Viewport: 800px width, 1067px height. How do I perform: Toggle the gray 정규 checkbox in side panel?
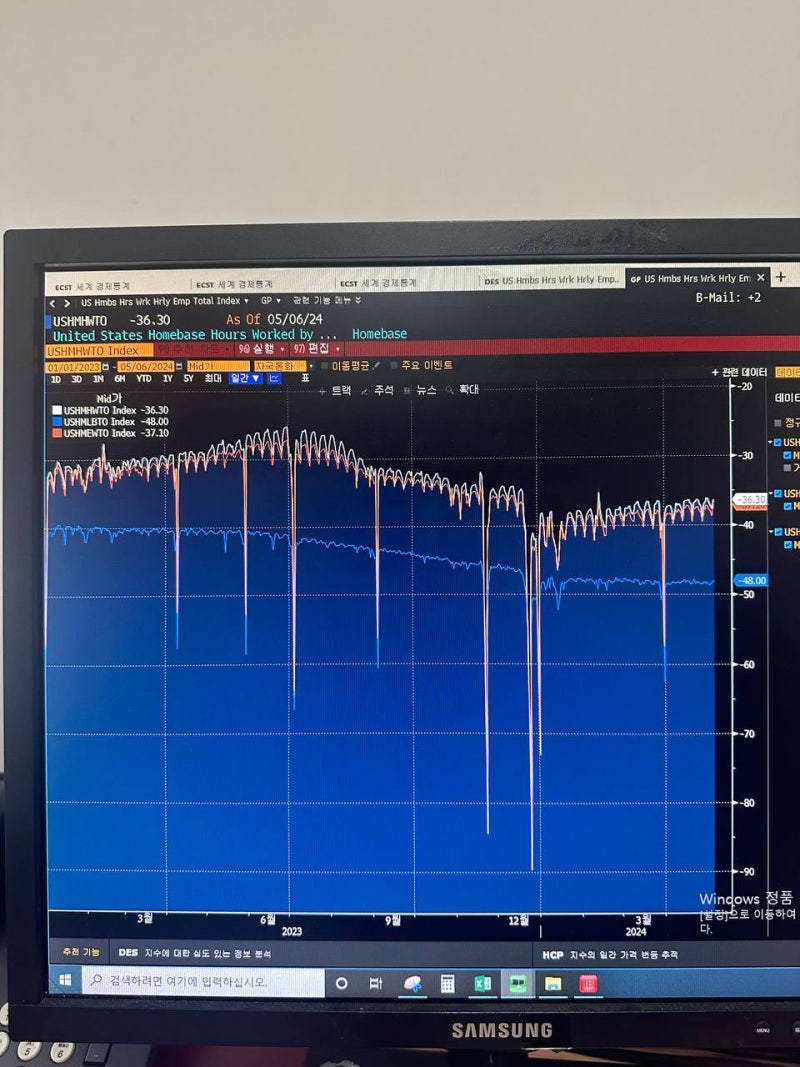tap(778, 423)
